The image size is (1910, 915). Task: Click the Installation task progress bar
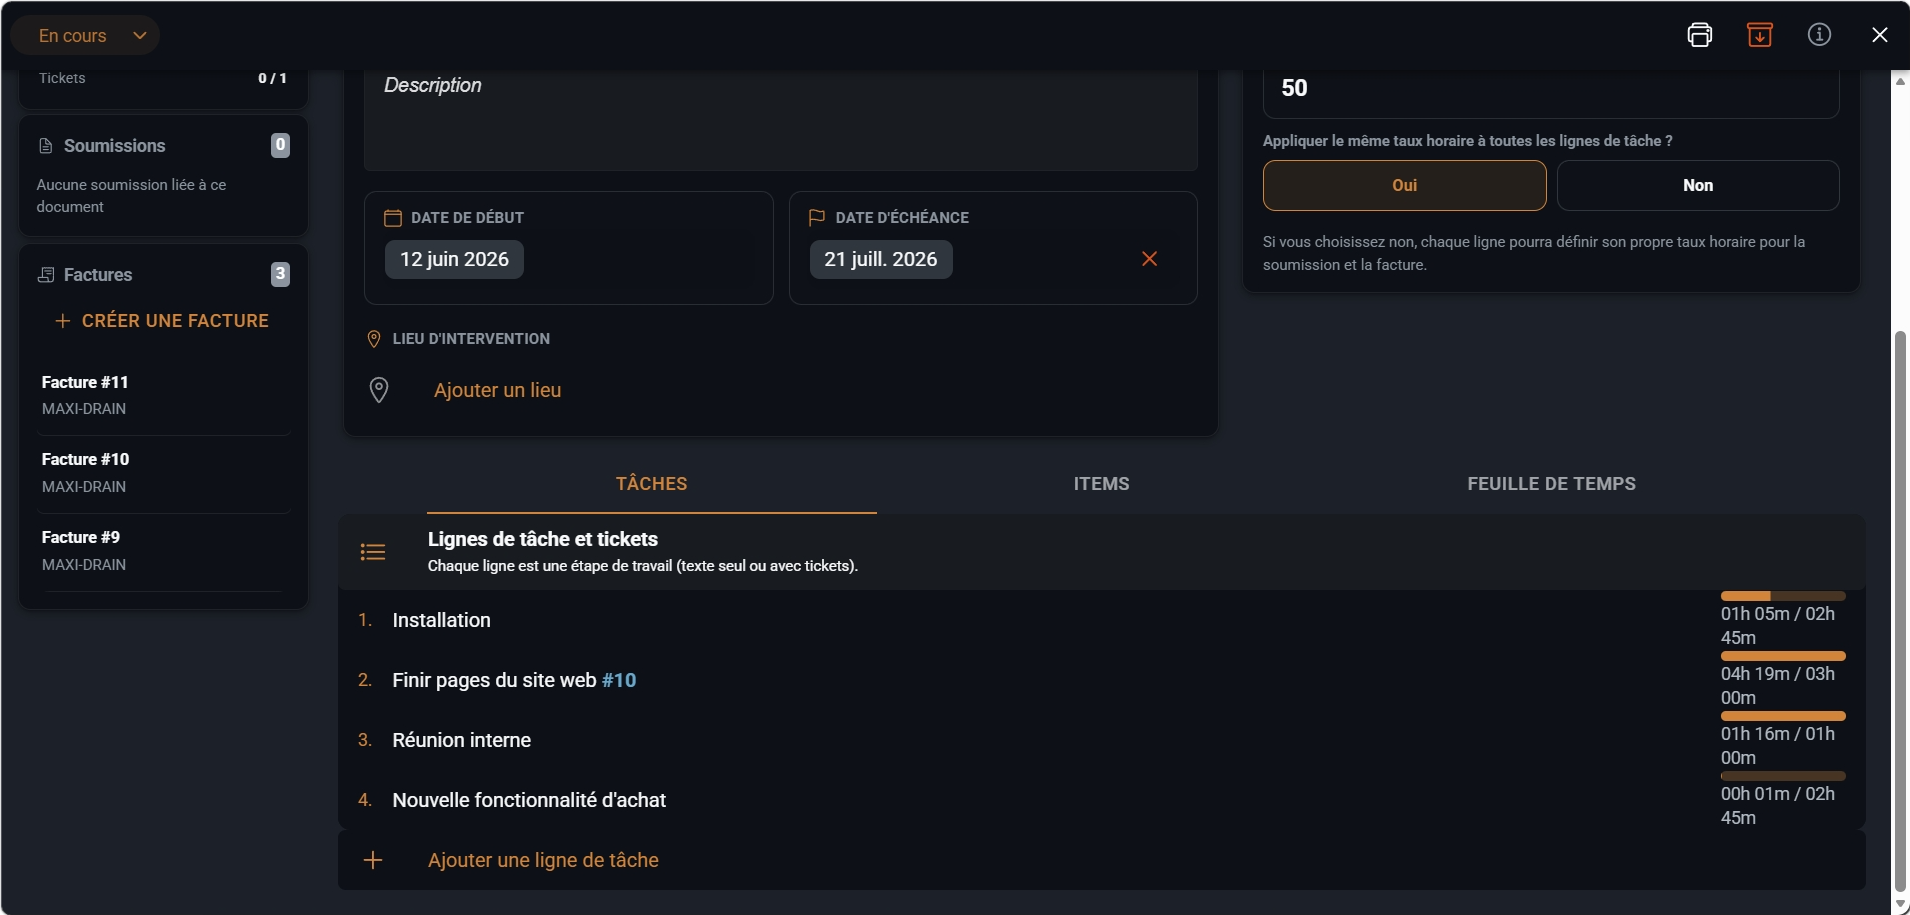coord(1782,596)
